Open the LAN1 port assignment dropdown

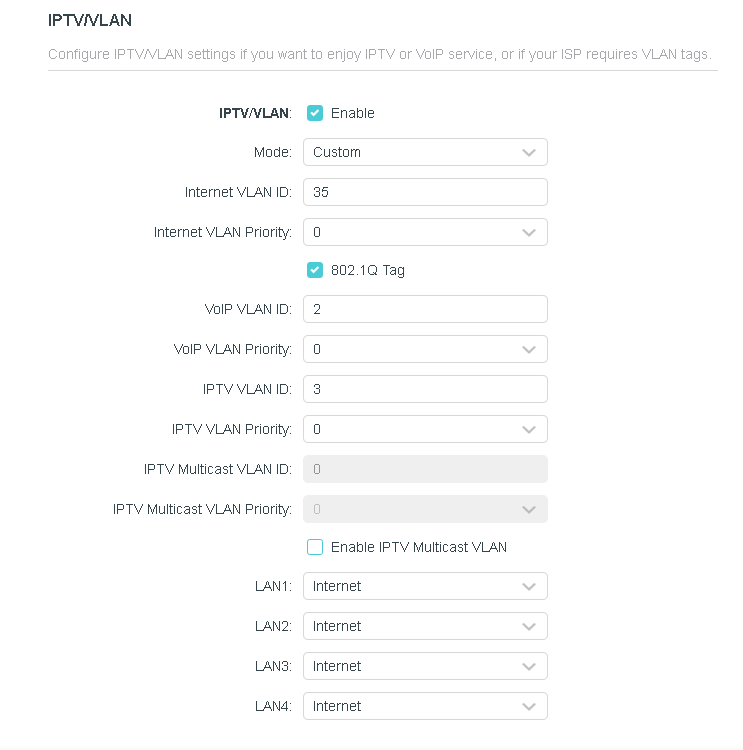coord(425,586)
